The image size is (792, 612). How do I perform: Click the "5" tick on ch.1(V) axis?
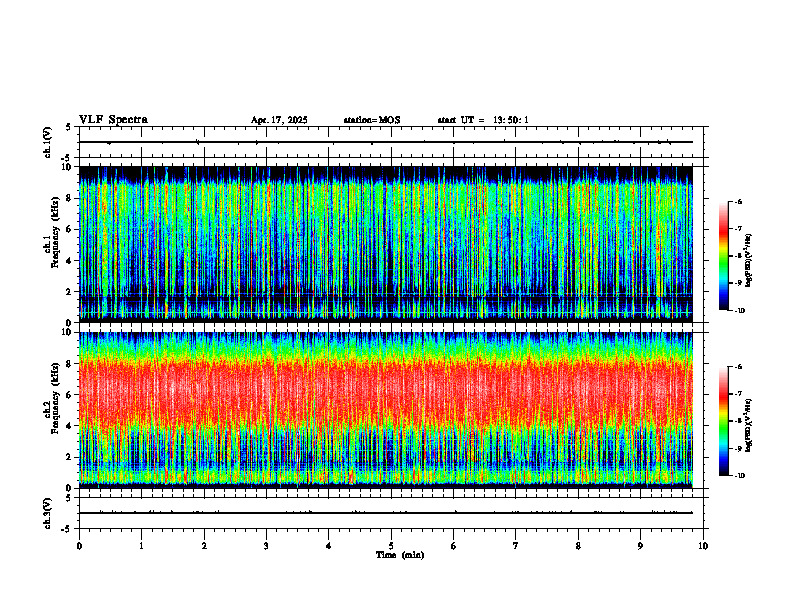click(x=68, y=127)
